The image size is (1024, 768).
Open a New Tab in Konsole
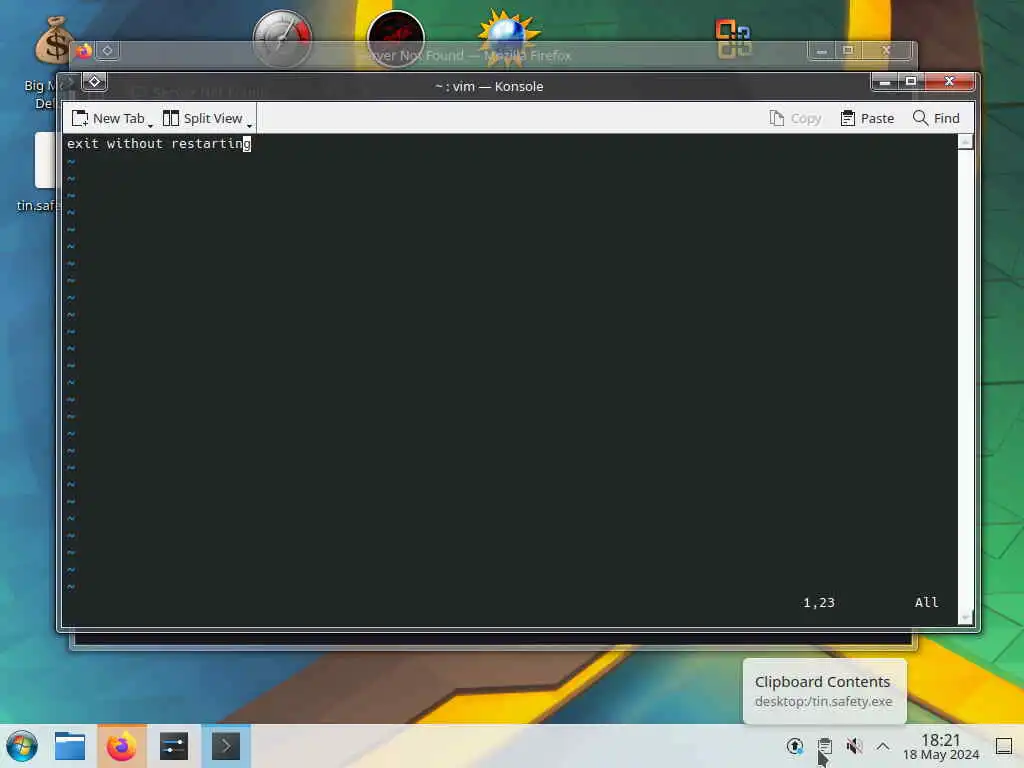[x=108, y=118]
